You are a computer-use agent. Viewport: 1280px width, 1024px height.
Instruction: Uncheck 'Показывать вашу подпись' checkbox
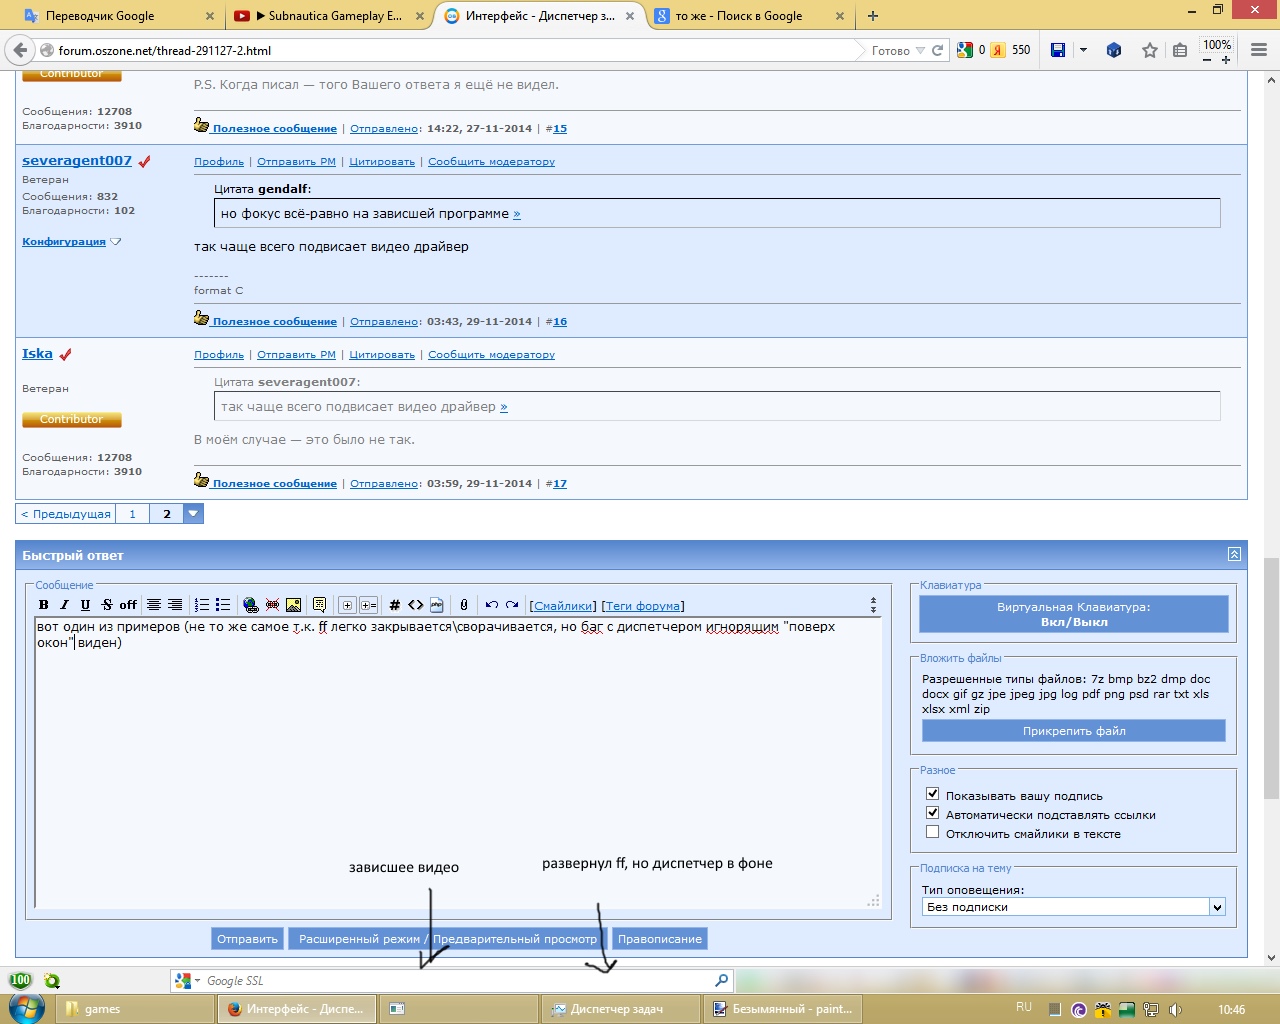(932, 794)
